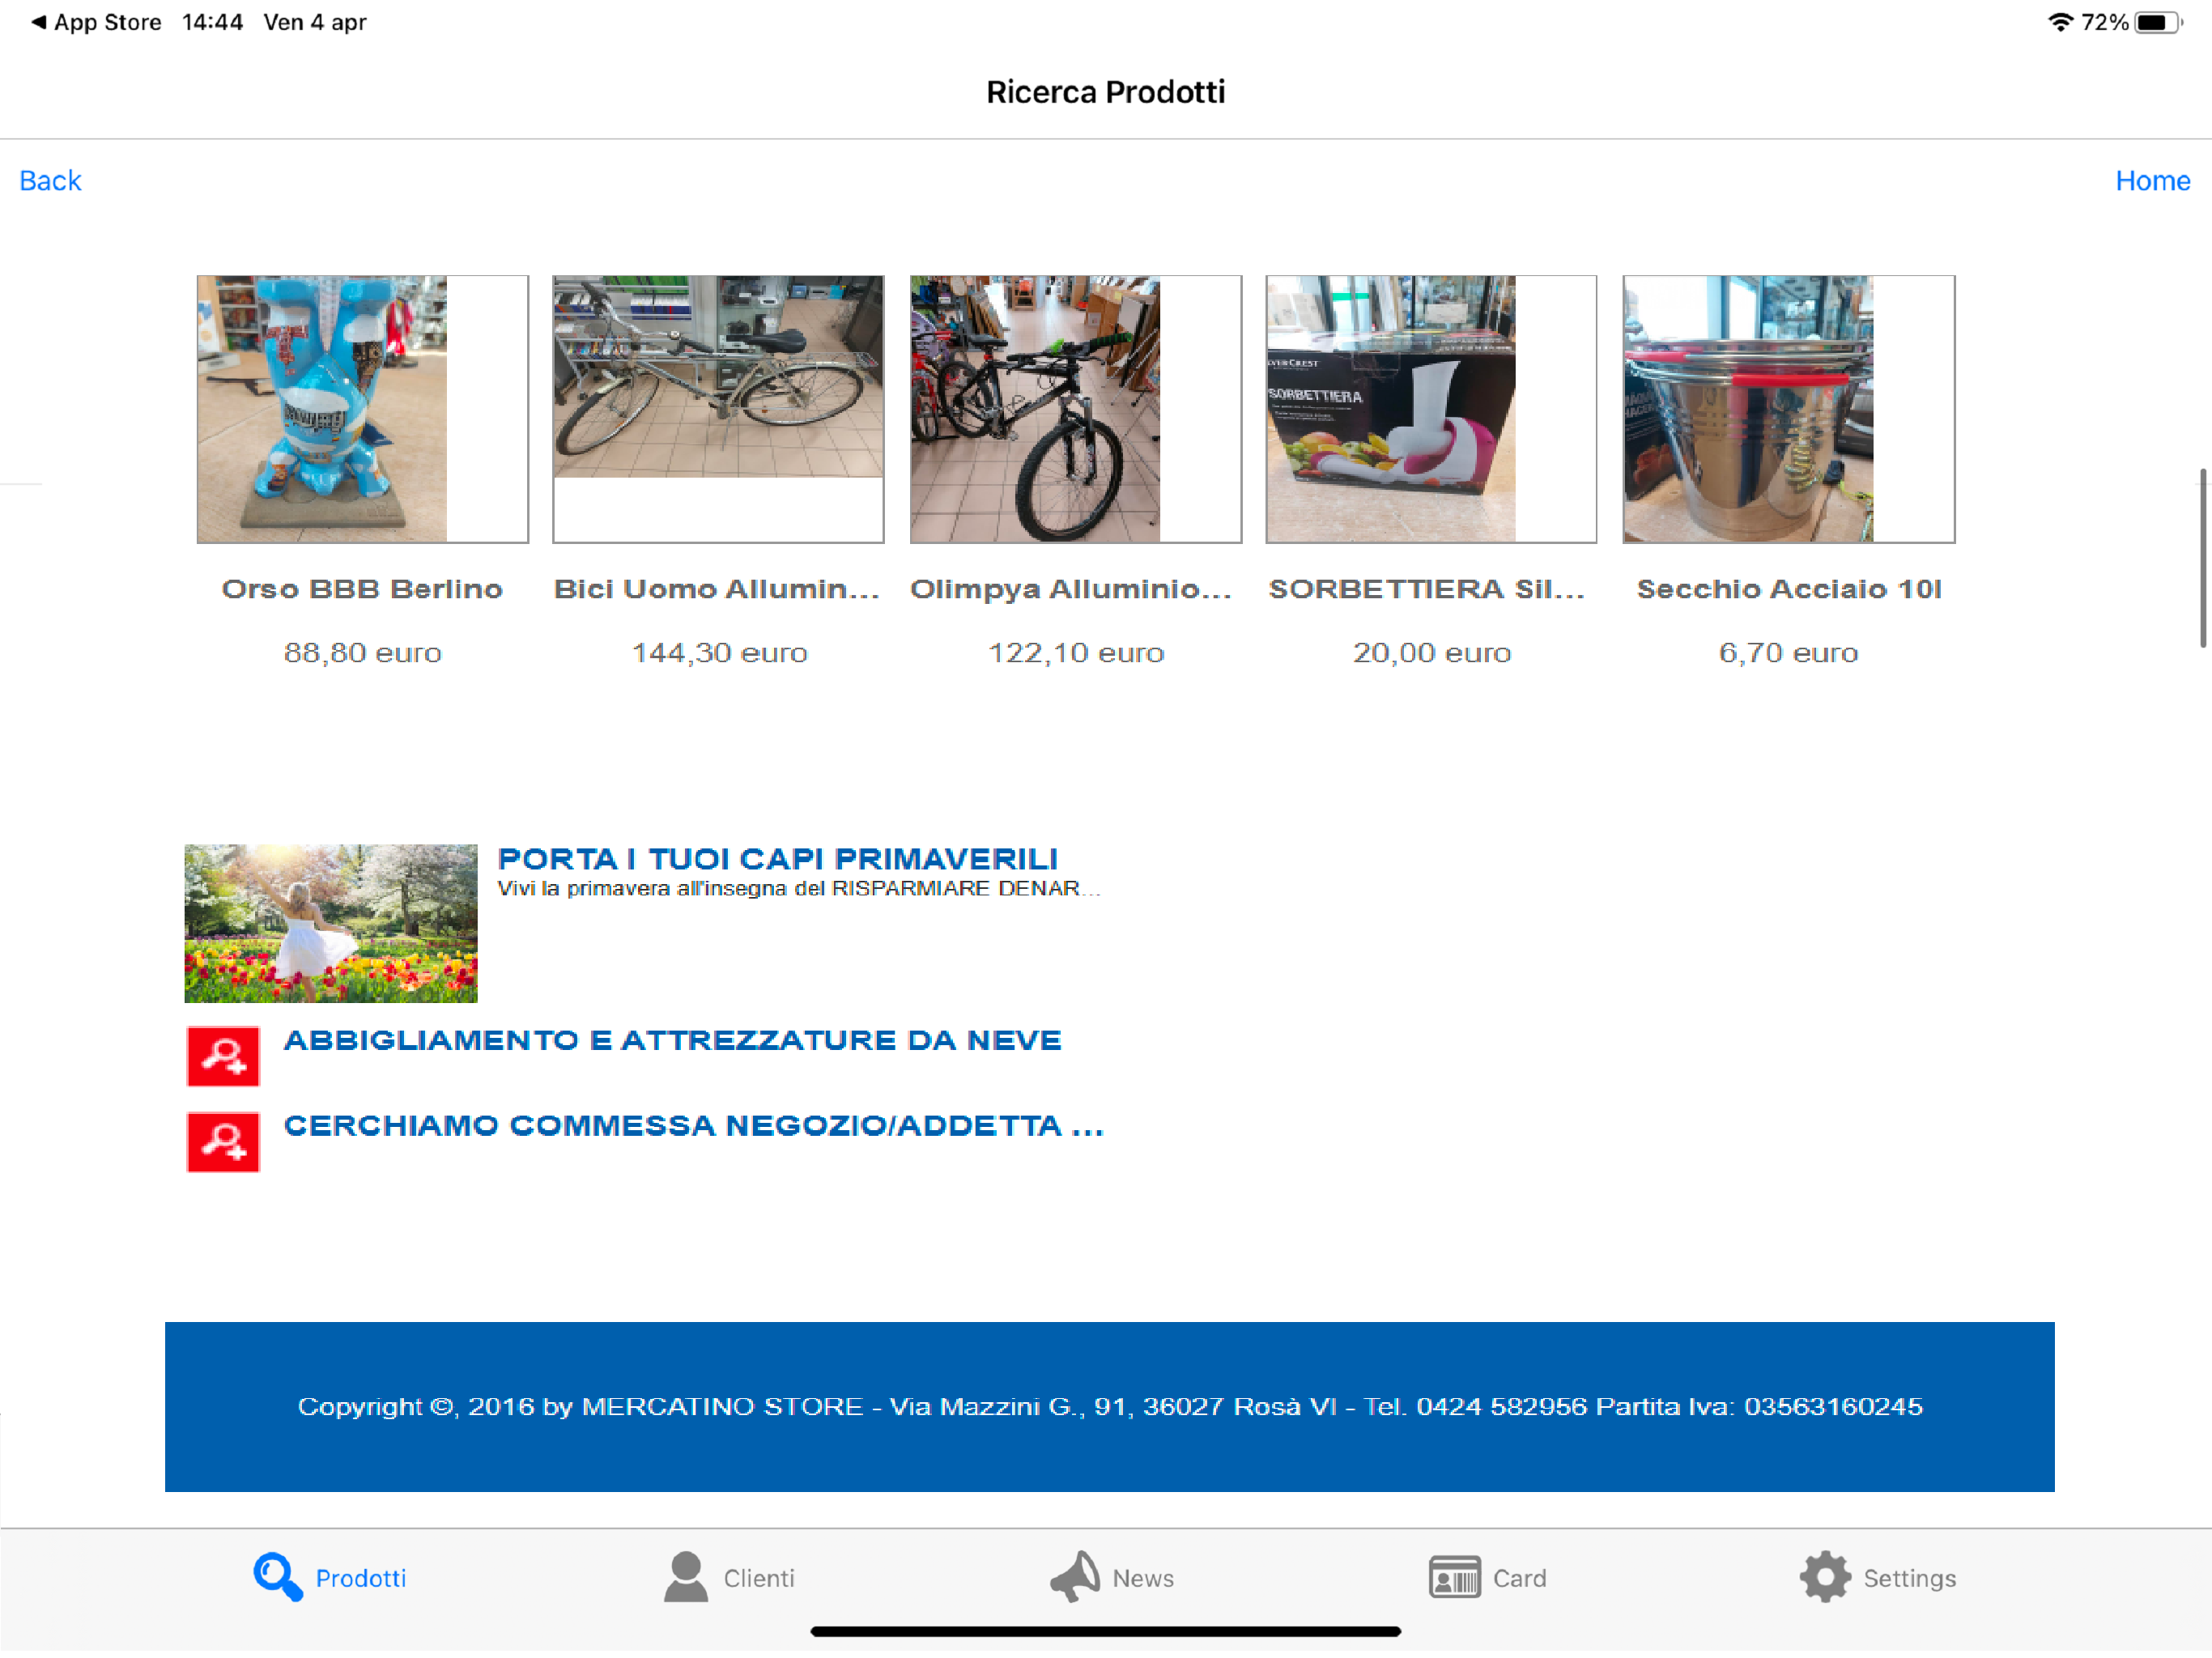Open the spring tulips news image
The height and width of the screenshot is (1658, 2212).
coord(331,923)
